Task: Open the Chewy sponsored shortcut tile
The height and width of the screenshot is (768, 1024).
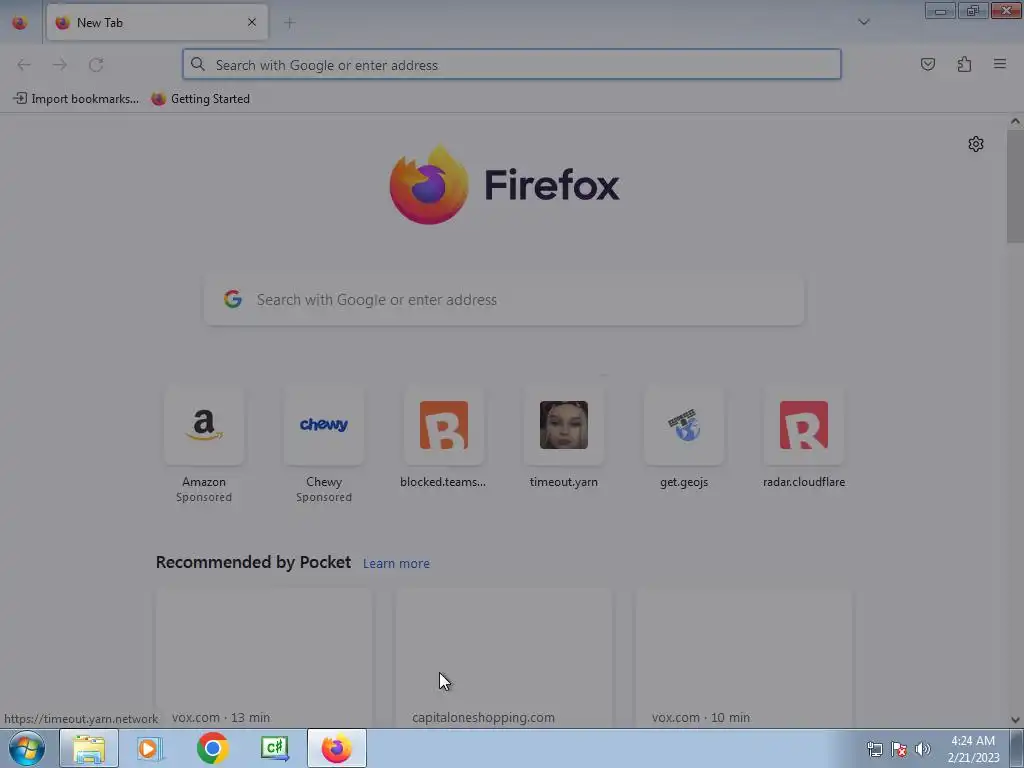Action: pyautogui.click(x=324, y=426)
